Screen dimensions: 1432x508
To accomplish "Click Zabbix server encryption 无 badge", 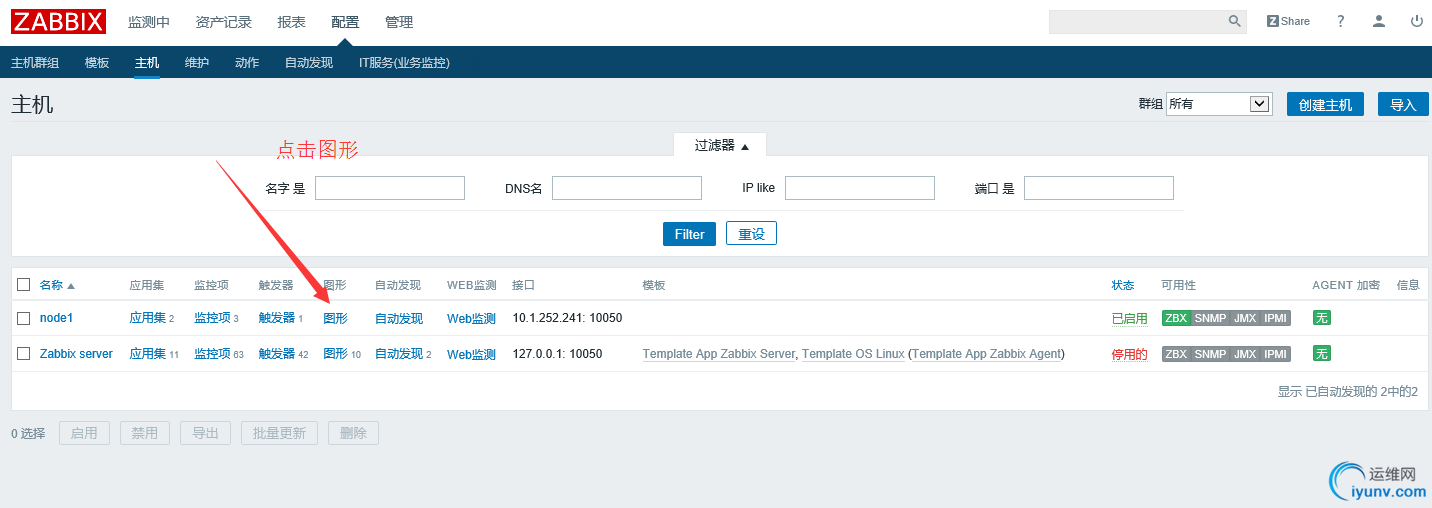I will pyautogui.click(x=1322, y=354).
